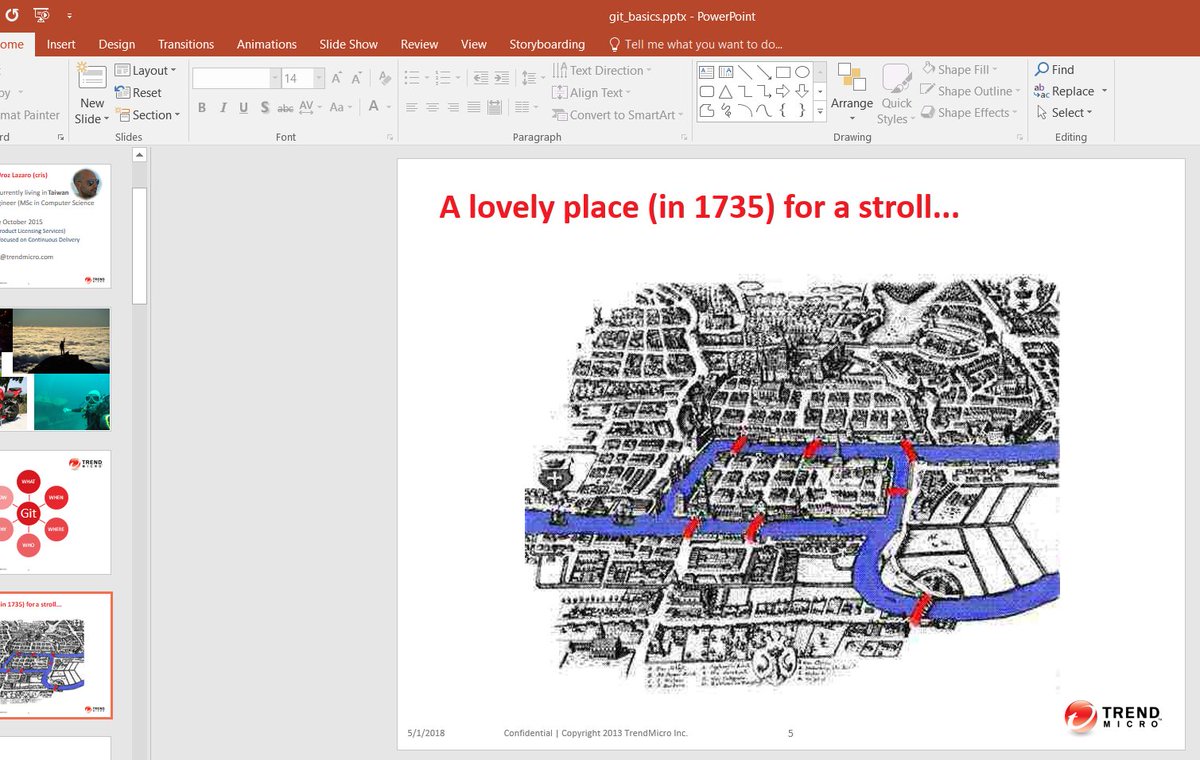
Task: Open the Section dropdown
Action: [x=148, y=114]
